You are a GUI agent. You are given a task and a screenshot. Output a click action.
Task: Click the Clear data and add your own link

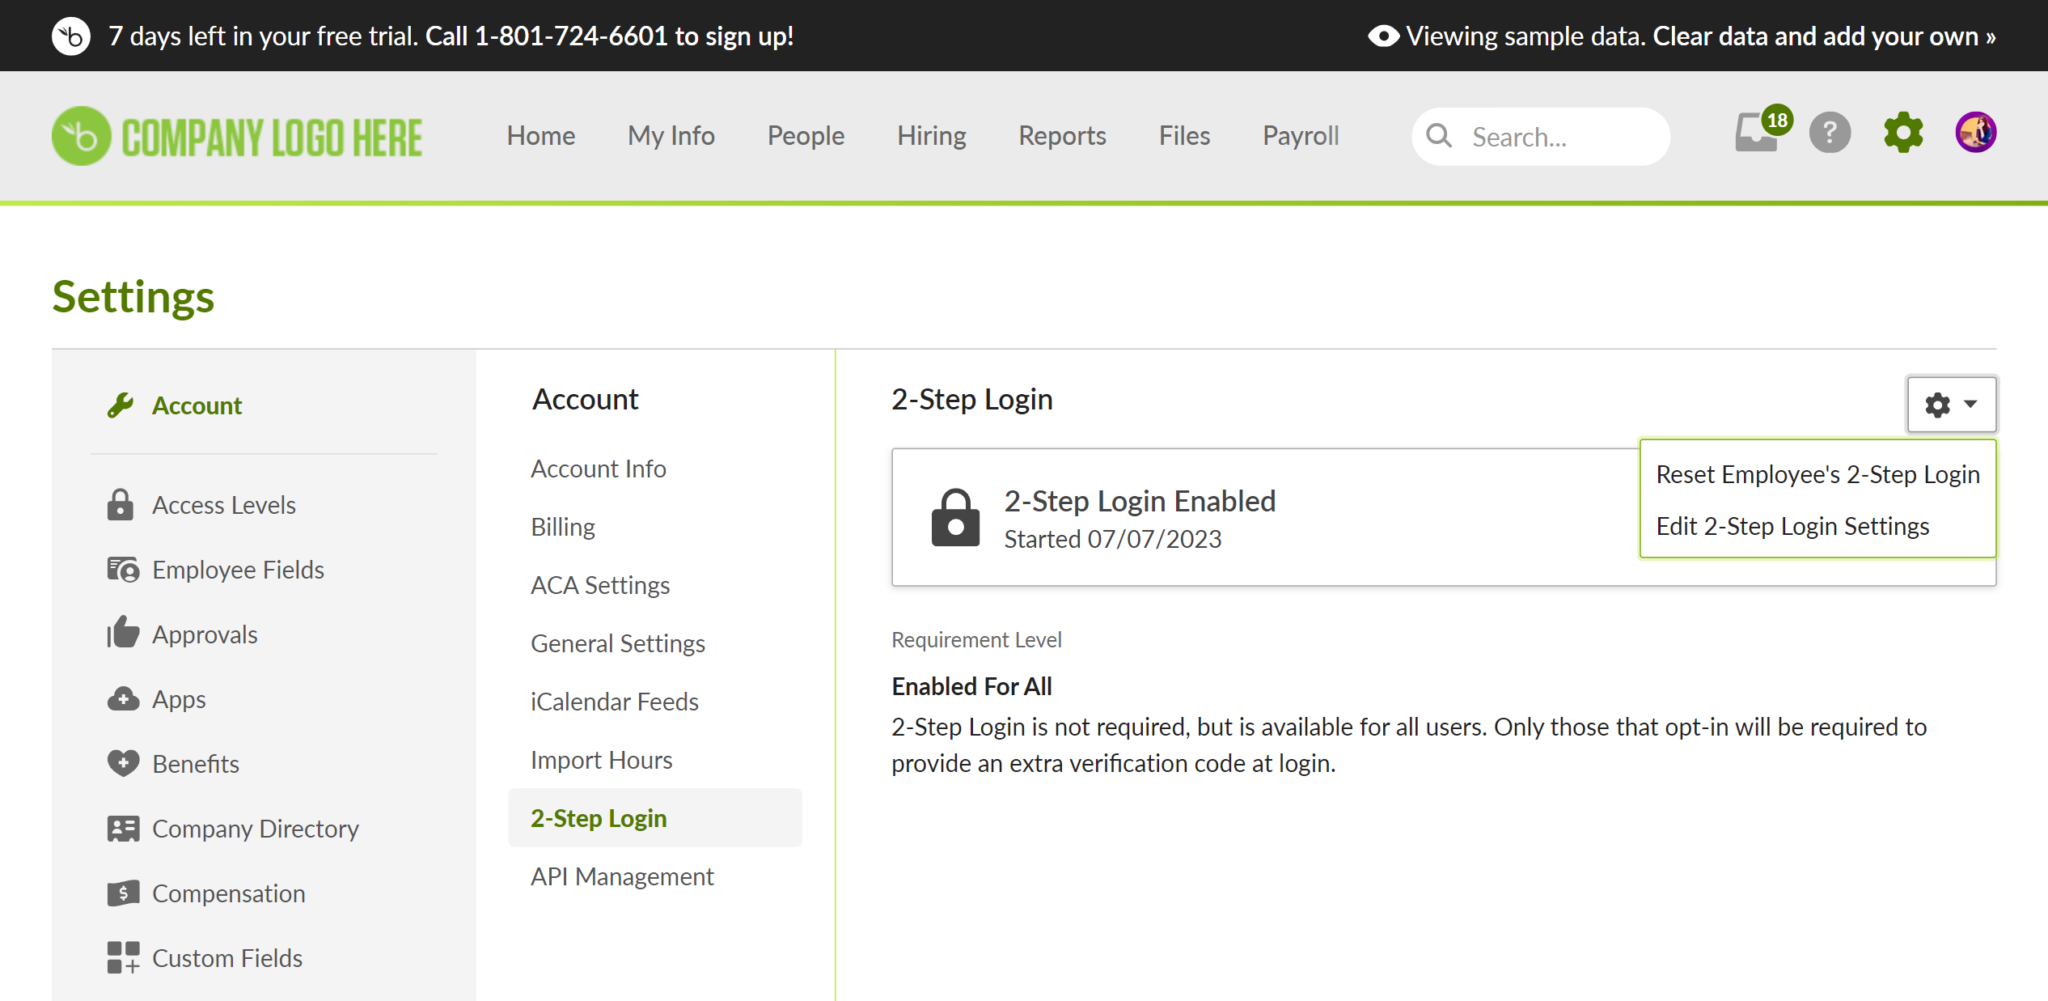click(x=1824, y=35)
